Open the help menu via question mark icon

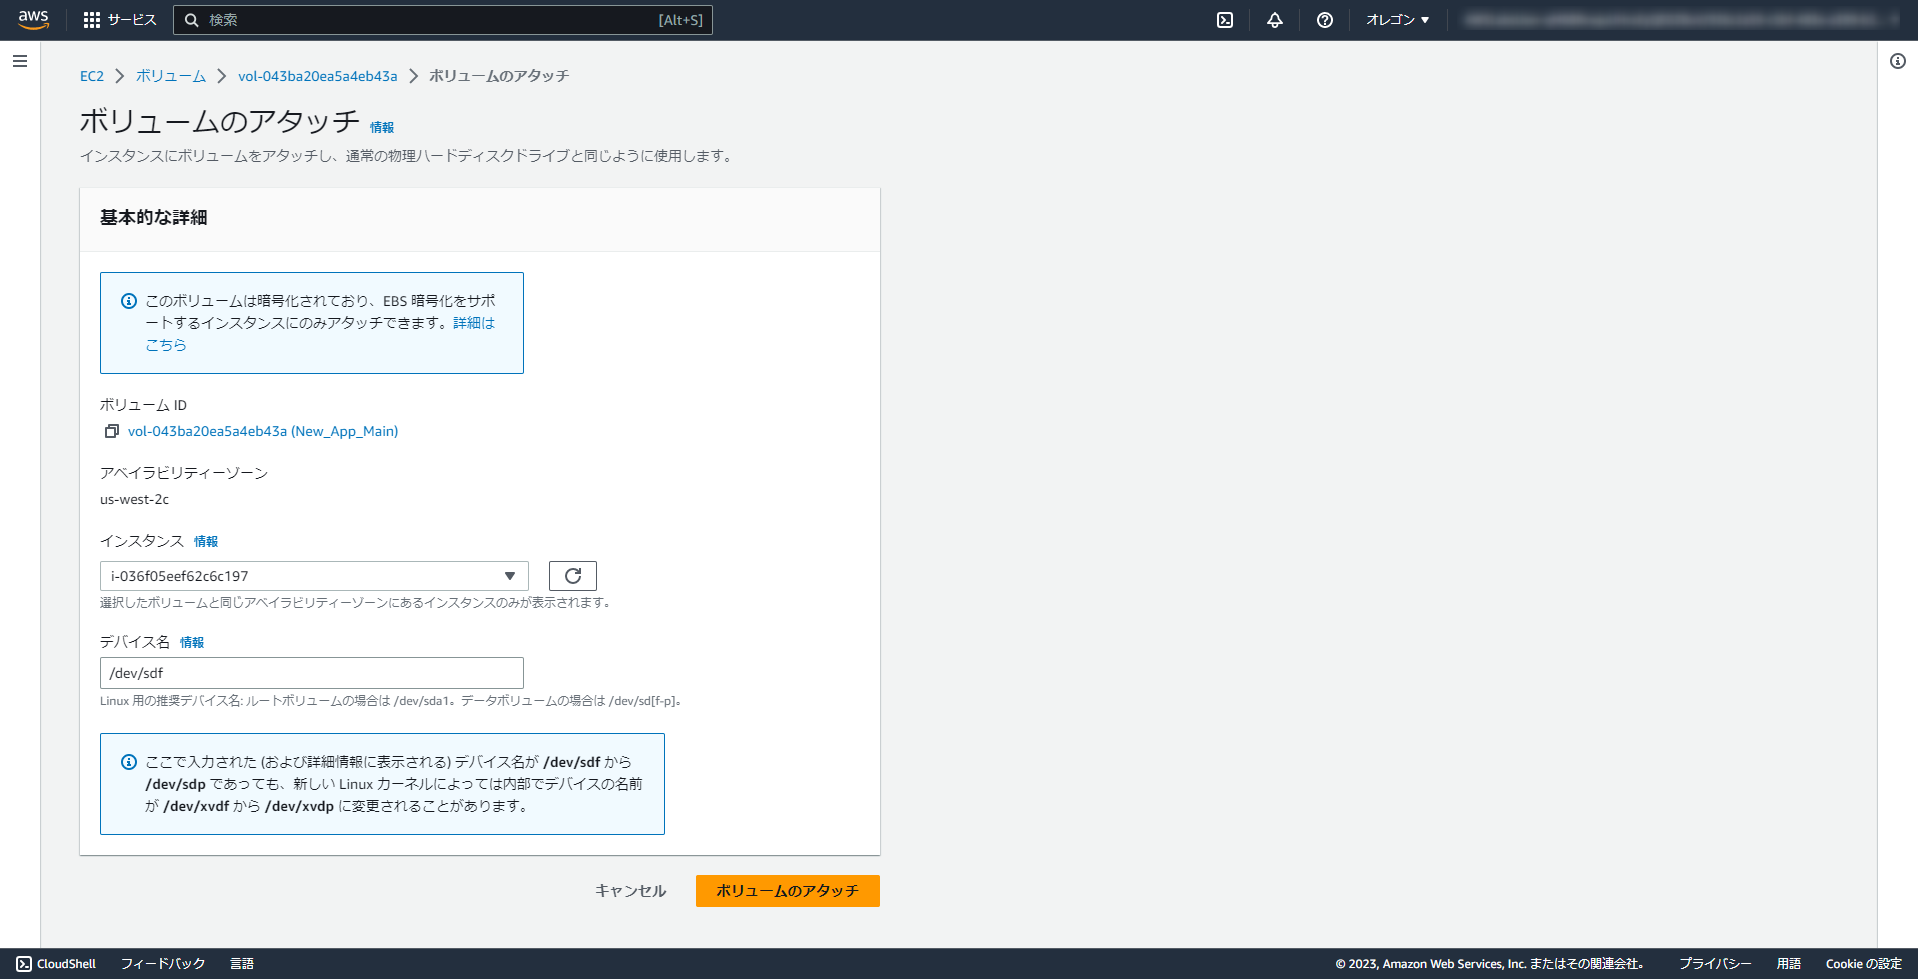[x=1324, y=19]
